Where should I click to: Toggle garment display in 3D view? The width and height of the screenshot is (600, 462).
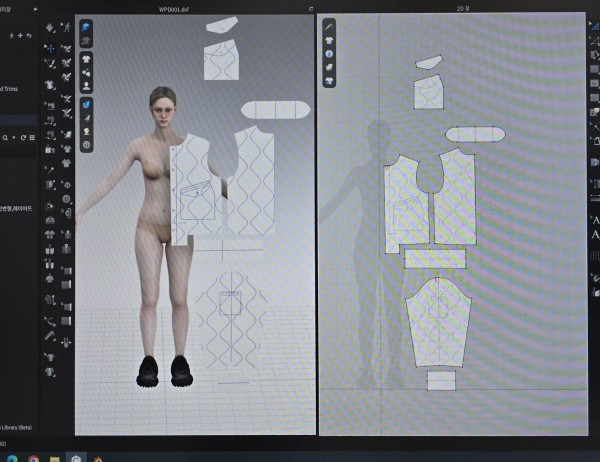pos(87,58)
